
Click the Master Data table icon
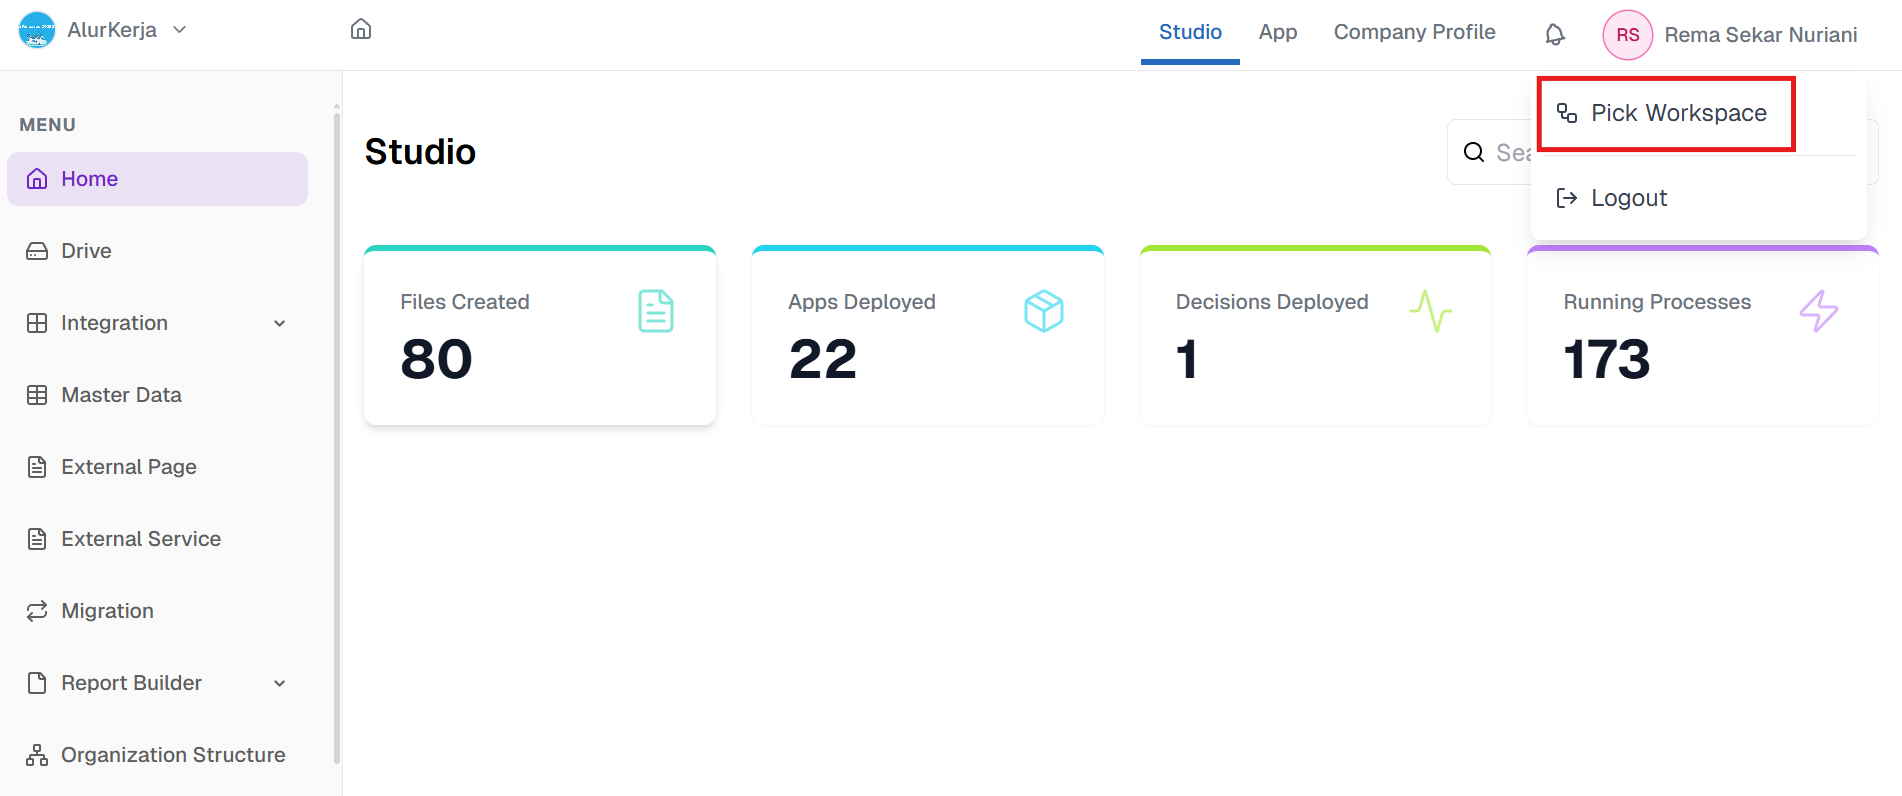click(x=37, y=395)
